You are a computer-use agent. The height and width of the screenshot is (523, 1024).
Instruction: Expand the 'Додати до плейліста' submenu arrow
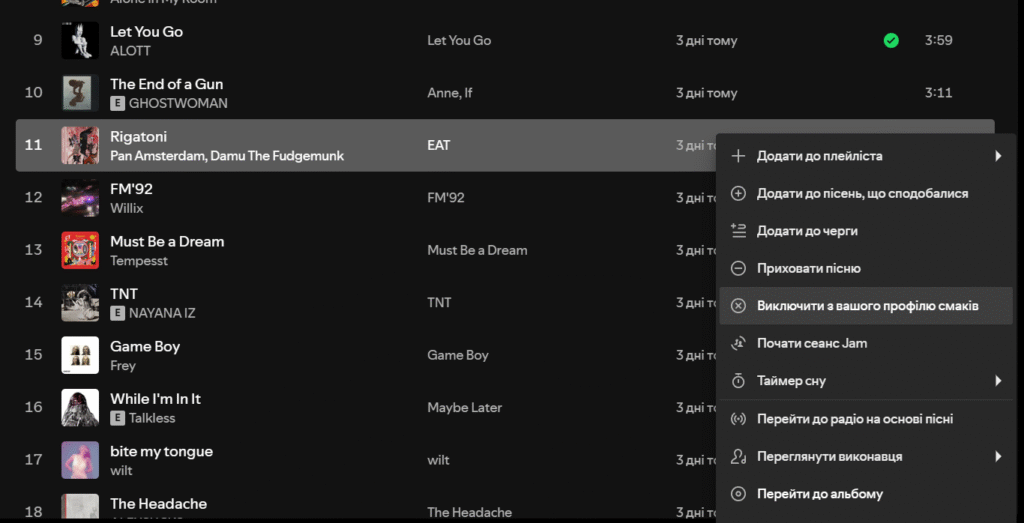point(997,156)
